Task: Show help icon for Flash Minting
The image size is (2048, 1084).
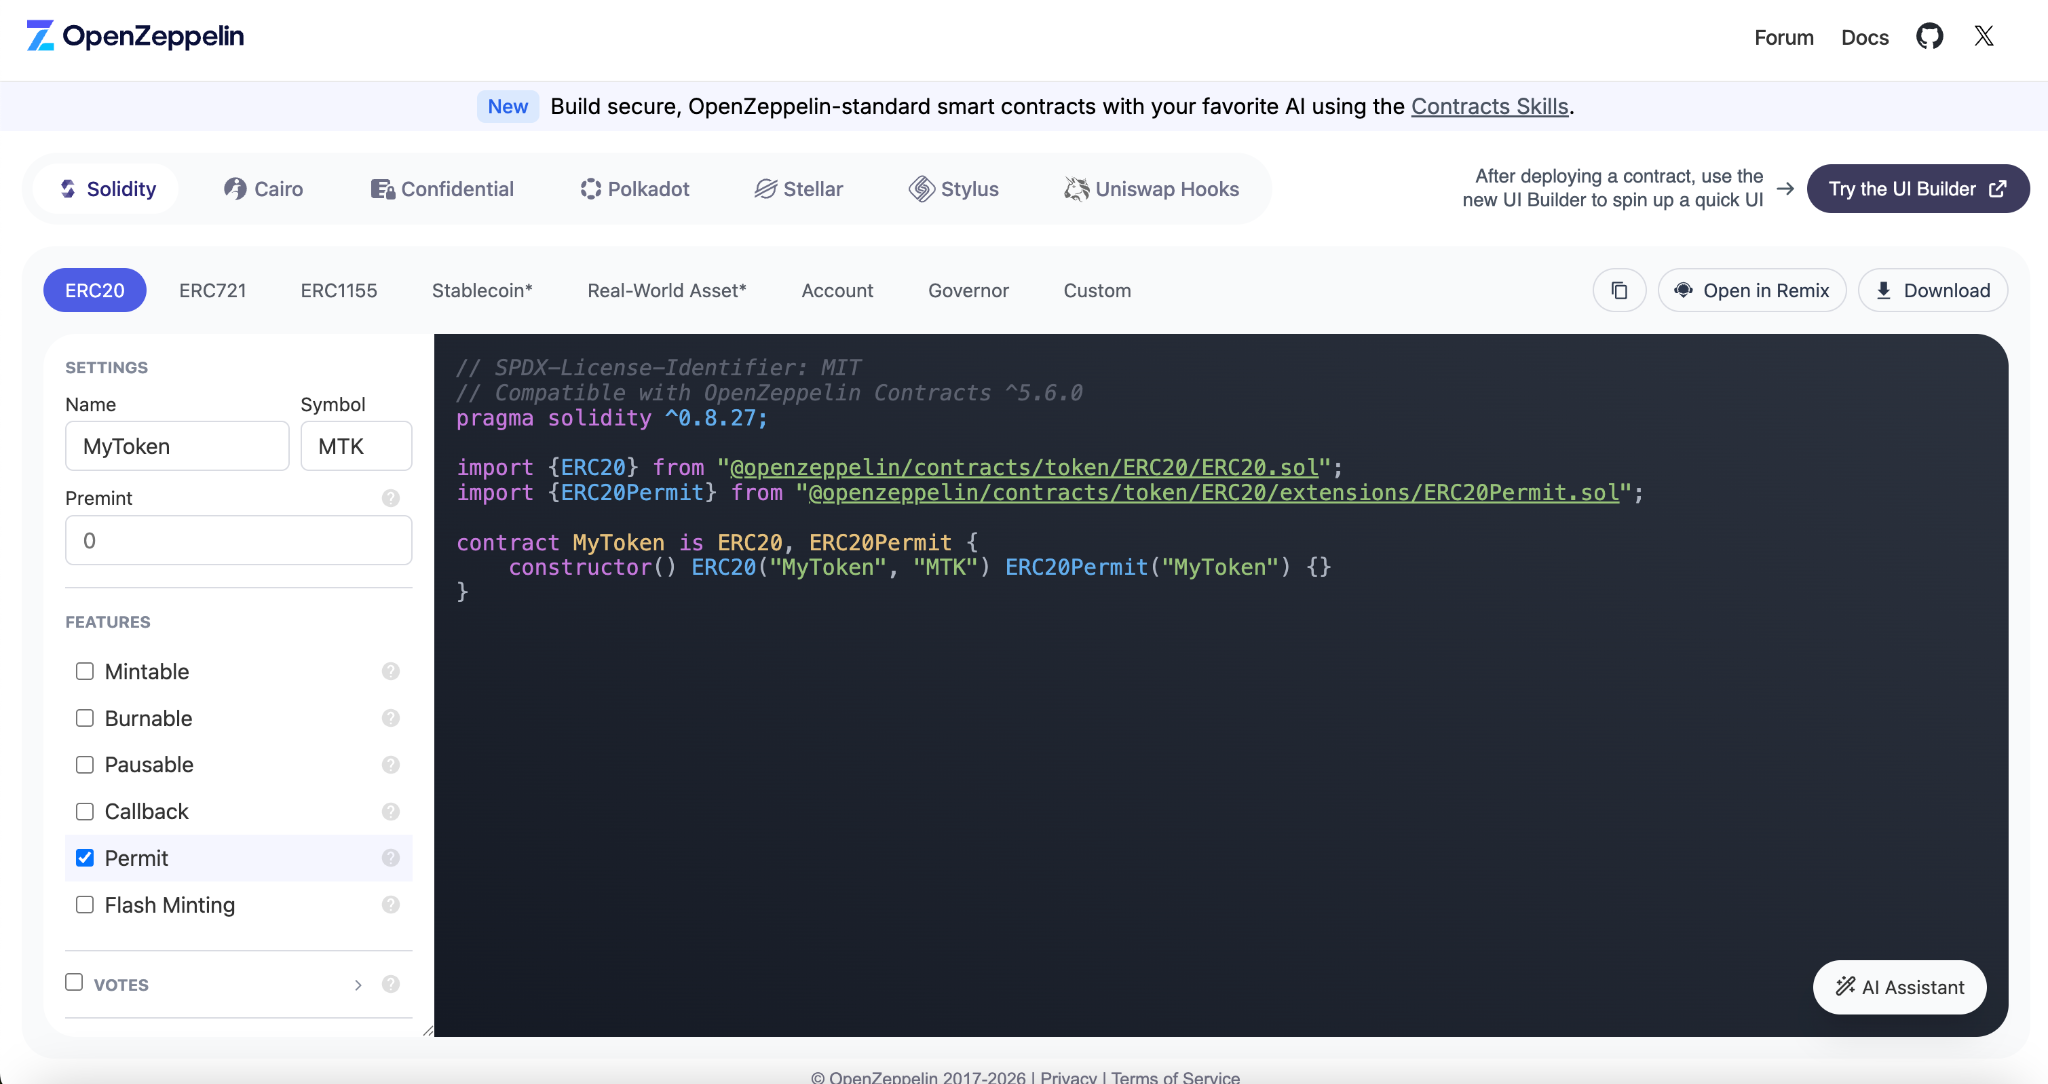Action: [391, 905]
